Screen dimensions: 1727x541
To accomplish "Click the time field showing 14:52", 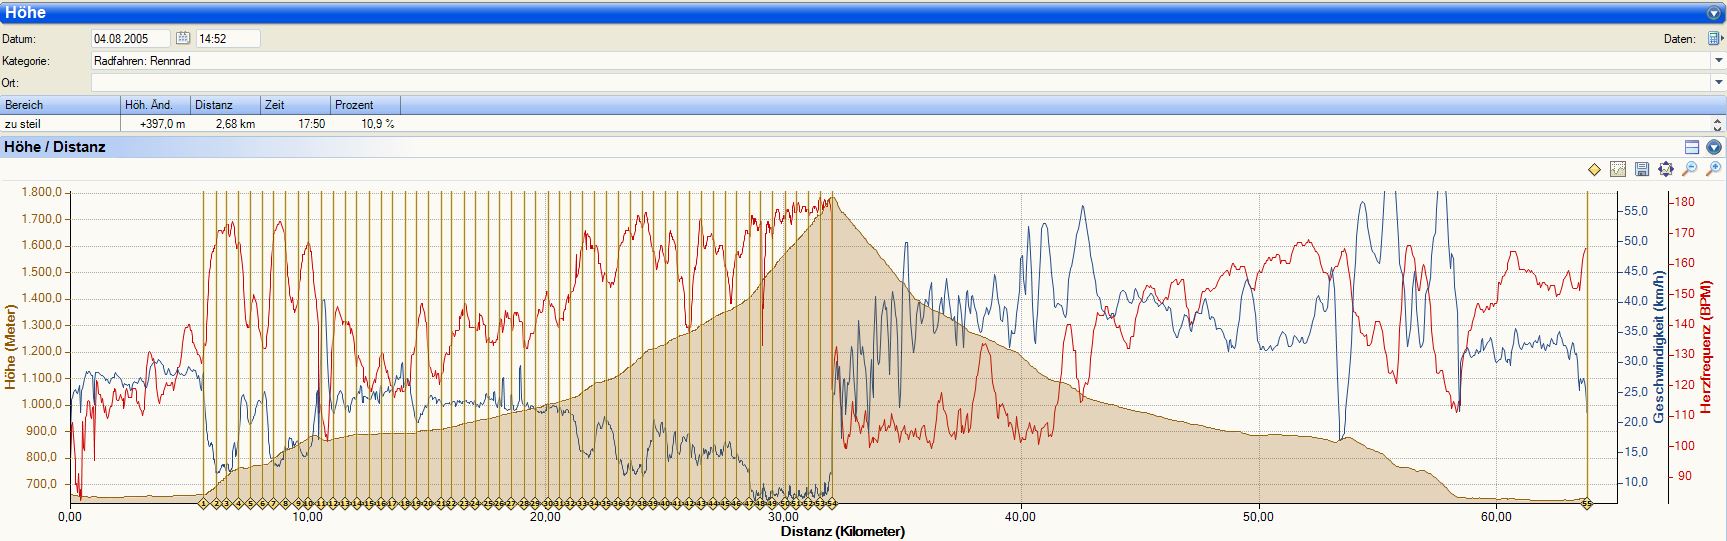I will coord(227,39).
